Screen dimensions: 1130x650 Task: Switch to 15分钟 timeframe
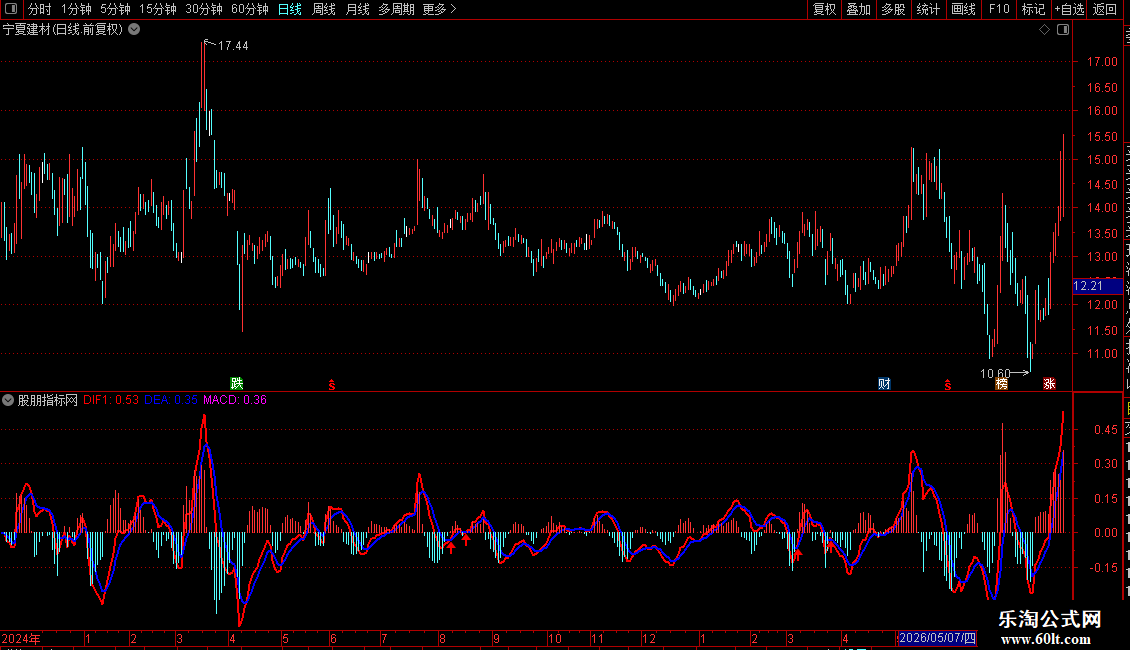157,9
